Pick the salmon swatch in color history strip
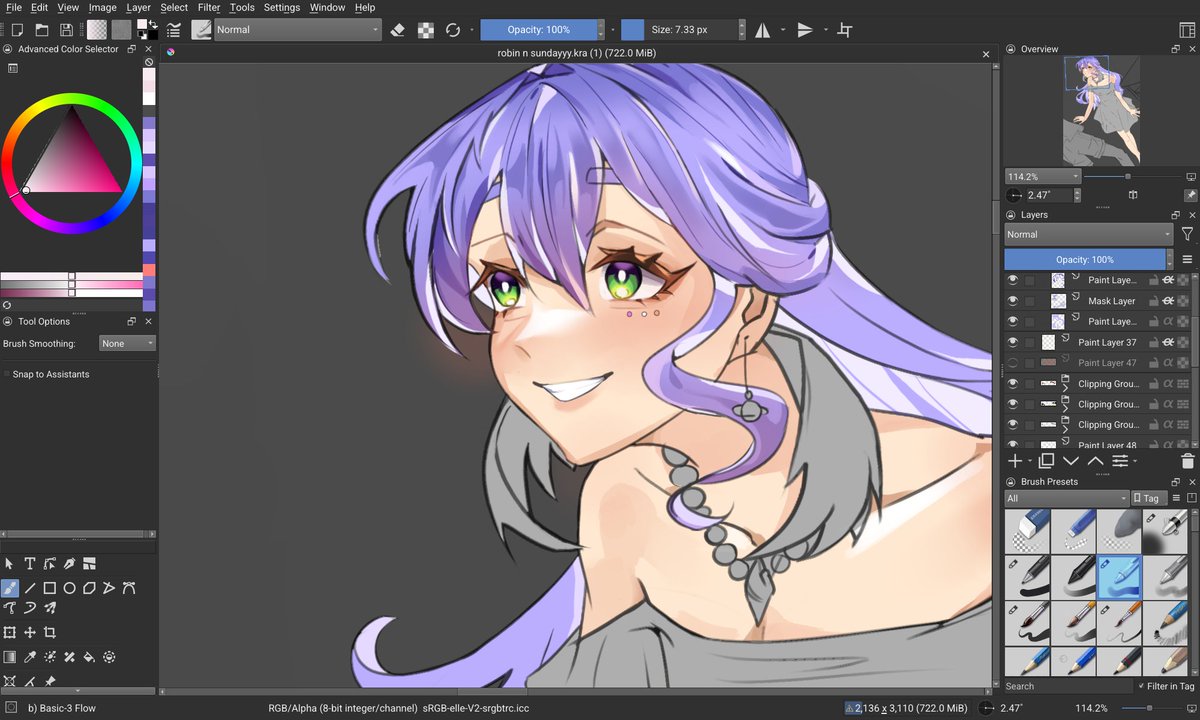Viewport: 1200px width, 720px height. 149,270
